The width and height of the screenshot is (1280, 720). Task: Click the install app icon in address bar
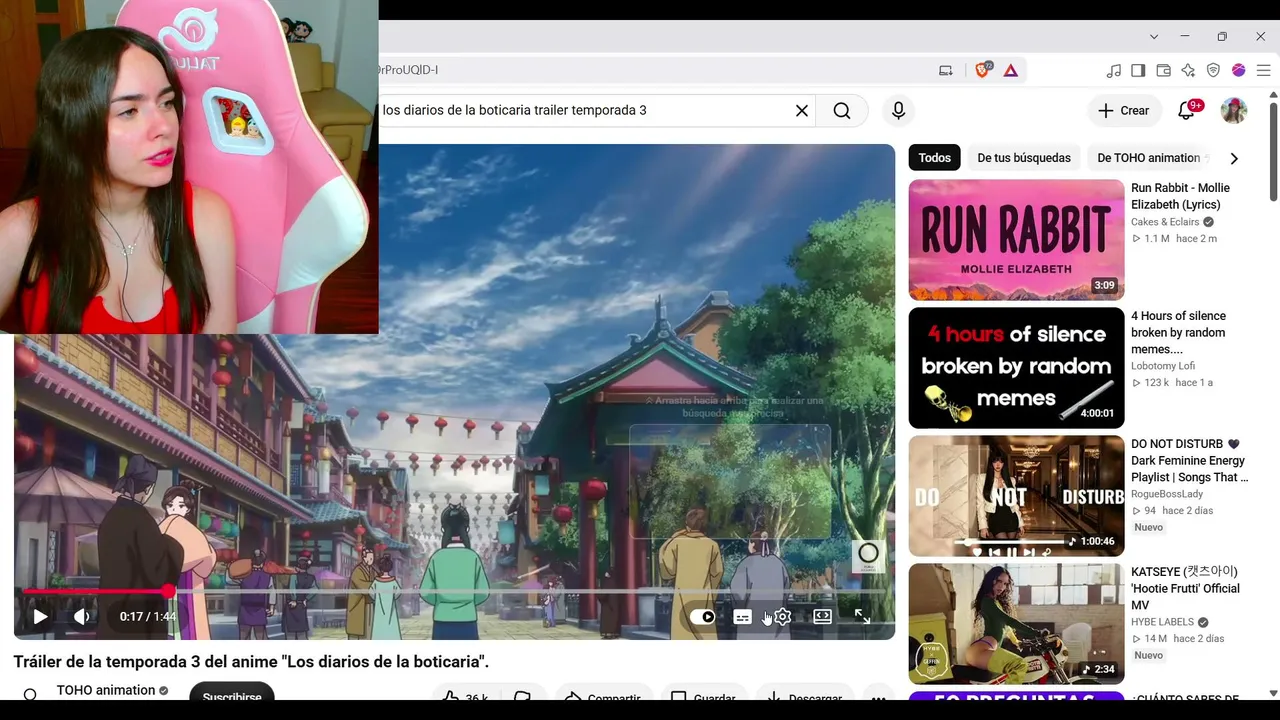[x=946, y=70]
